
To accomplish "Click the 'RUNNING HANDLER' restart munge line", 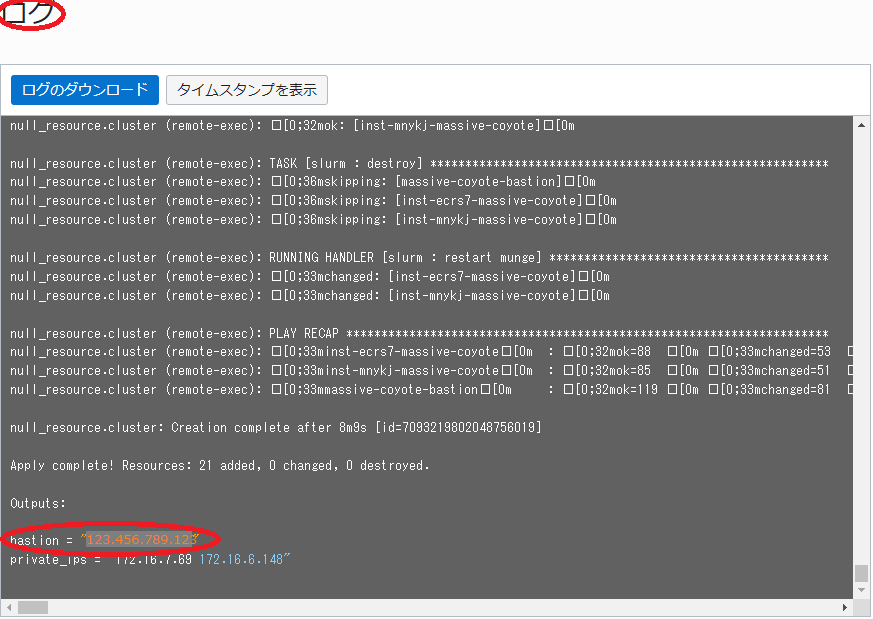I will 418,257.
